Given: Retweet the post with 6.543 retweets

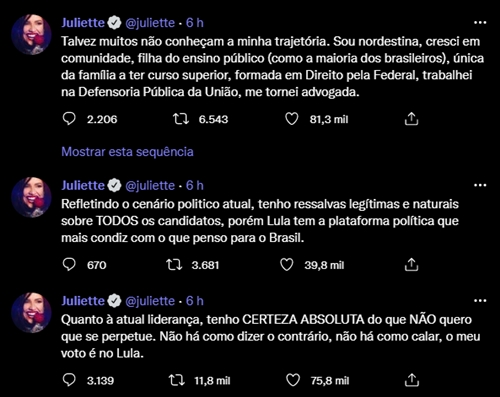Looking at the screenshot, I should pos(181,119).
